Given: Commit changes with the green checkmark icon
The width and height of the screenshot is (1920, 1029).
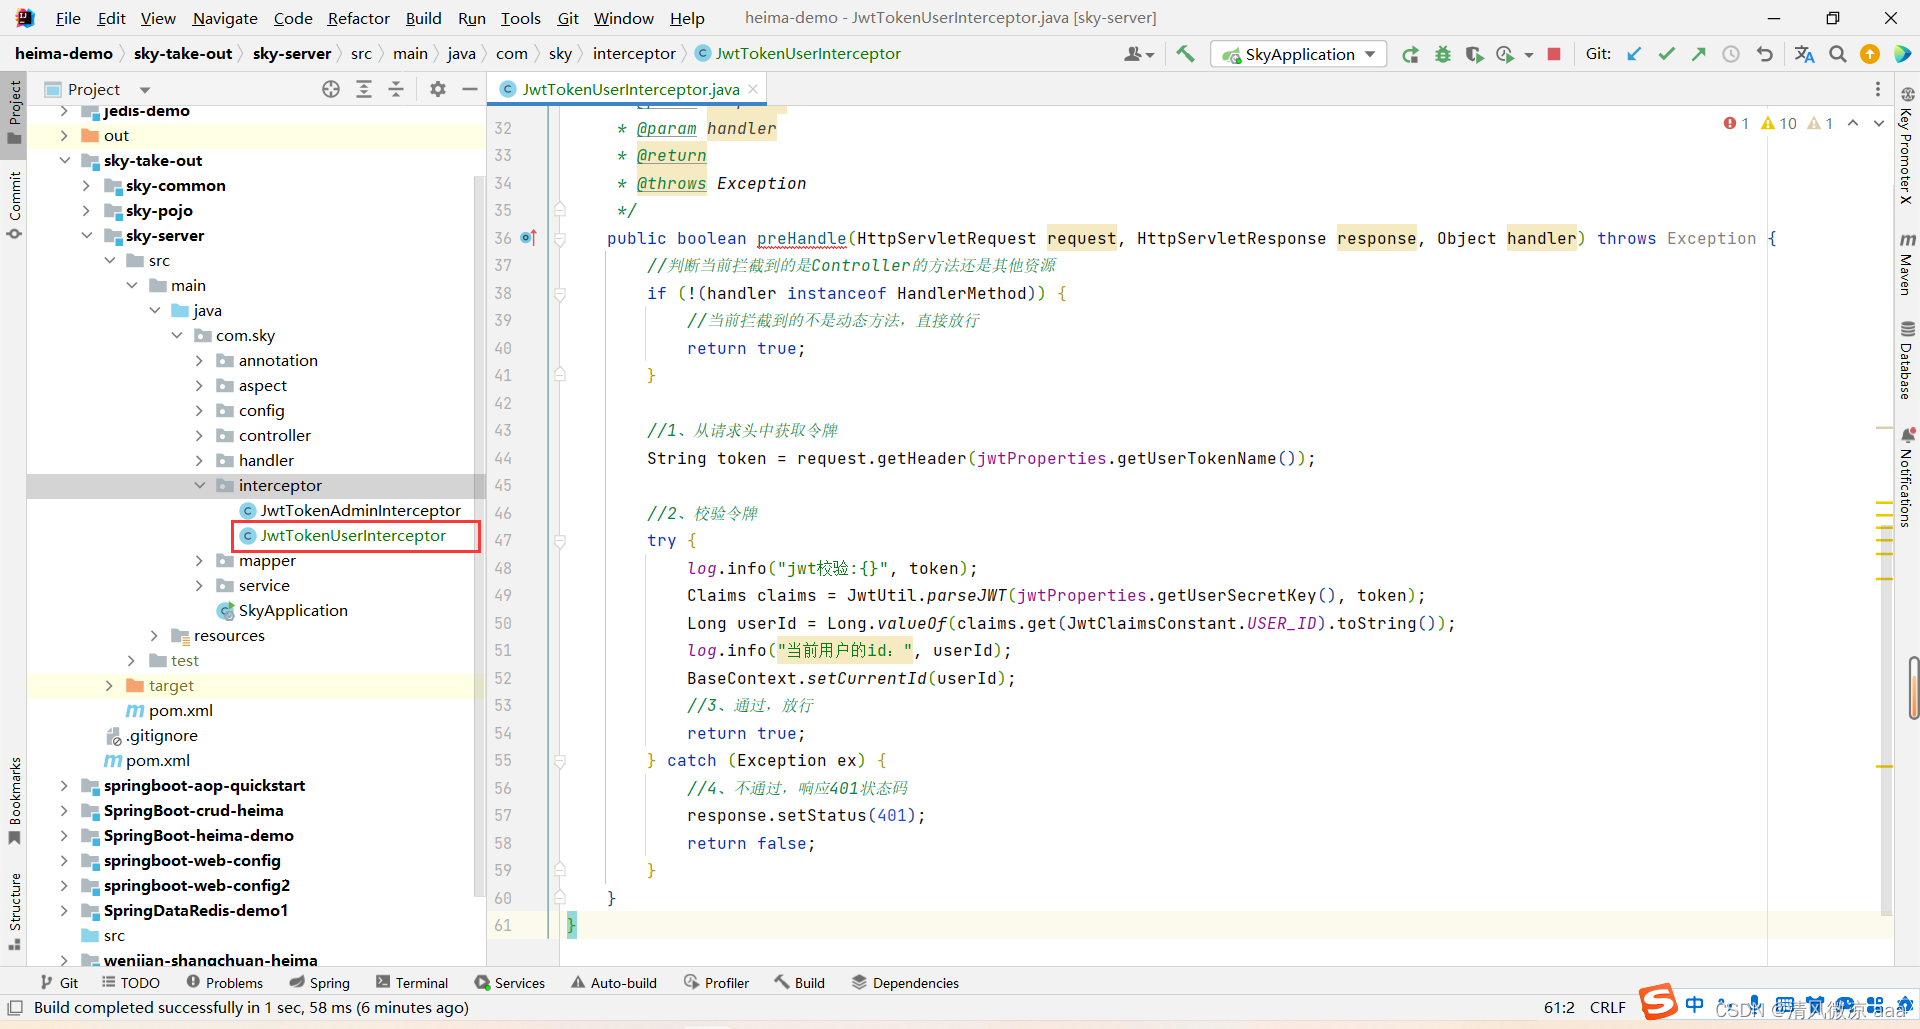Looking at the screenshot, I should [x=1666, y=54].
